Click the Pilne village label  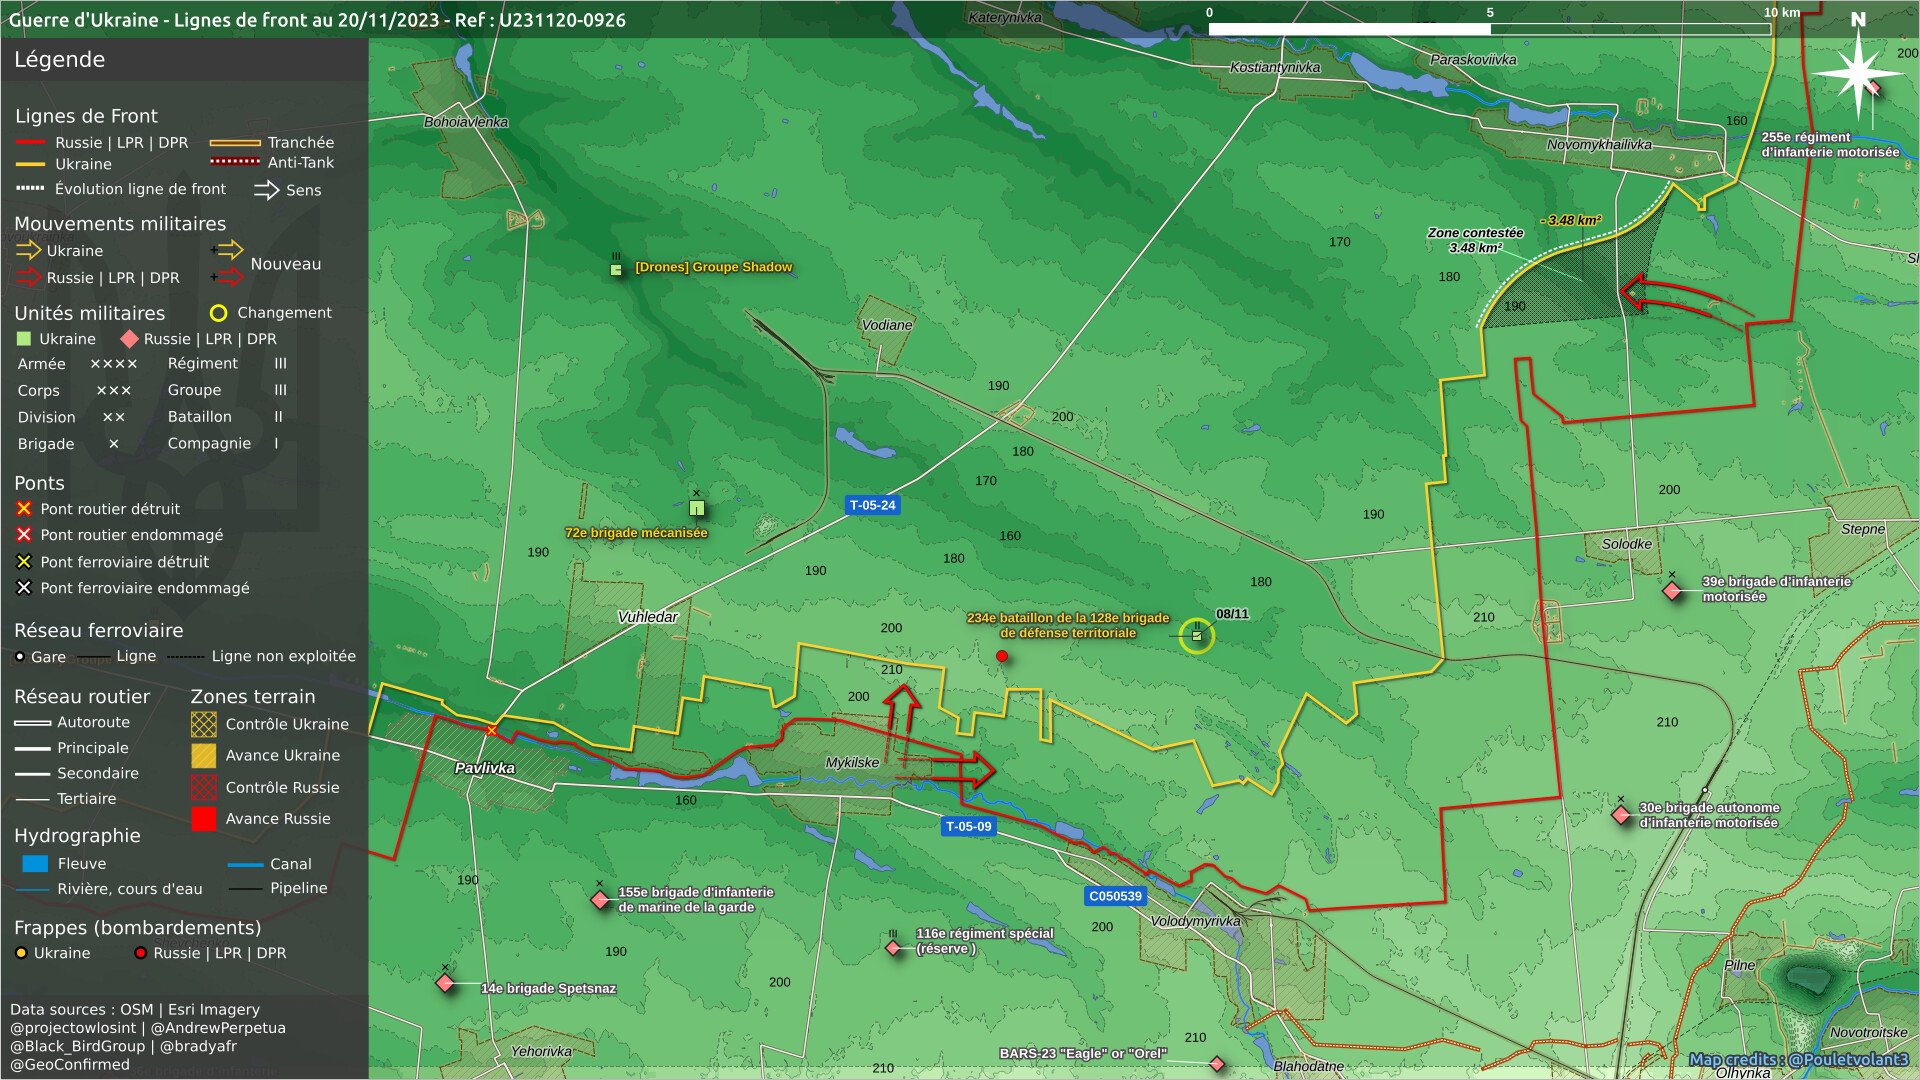(1739, 965)
